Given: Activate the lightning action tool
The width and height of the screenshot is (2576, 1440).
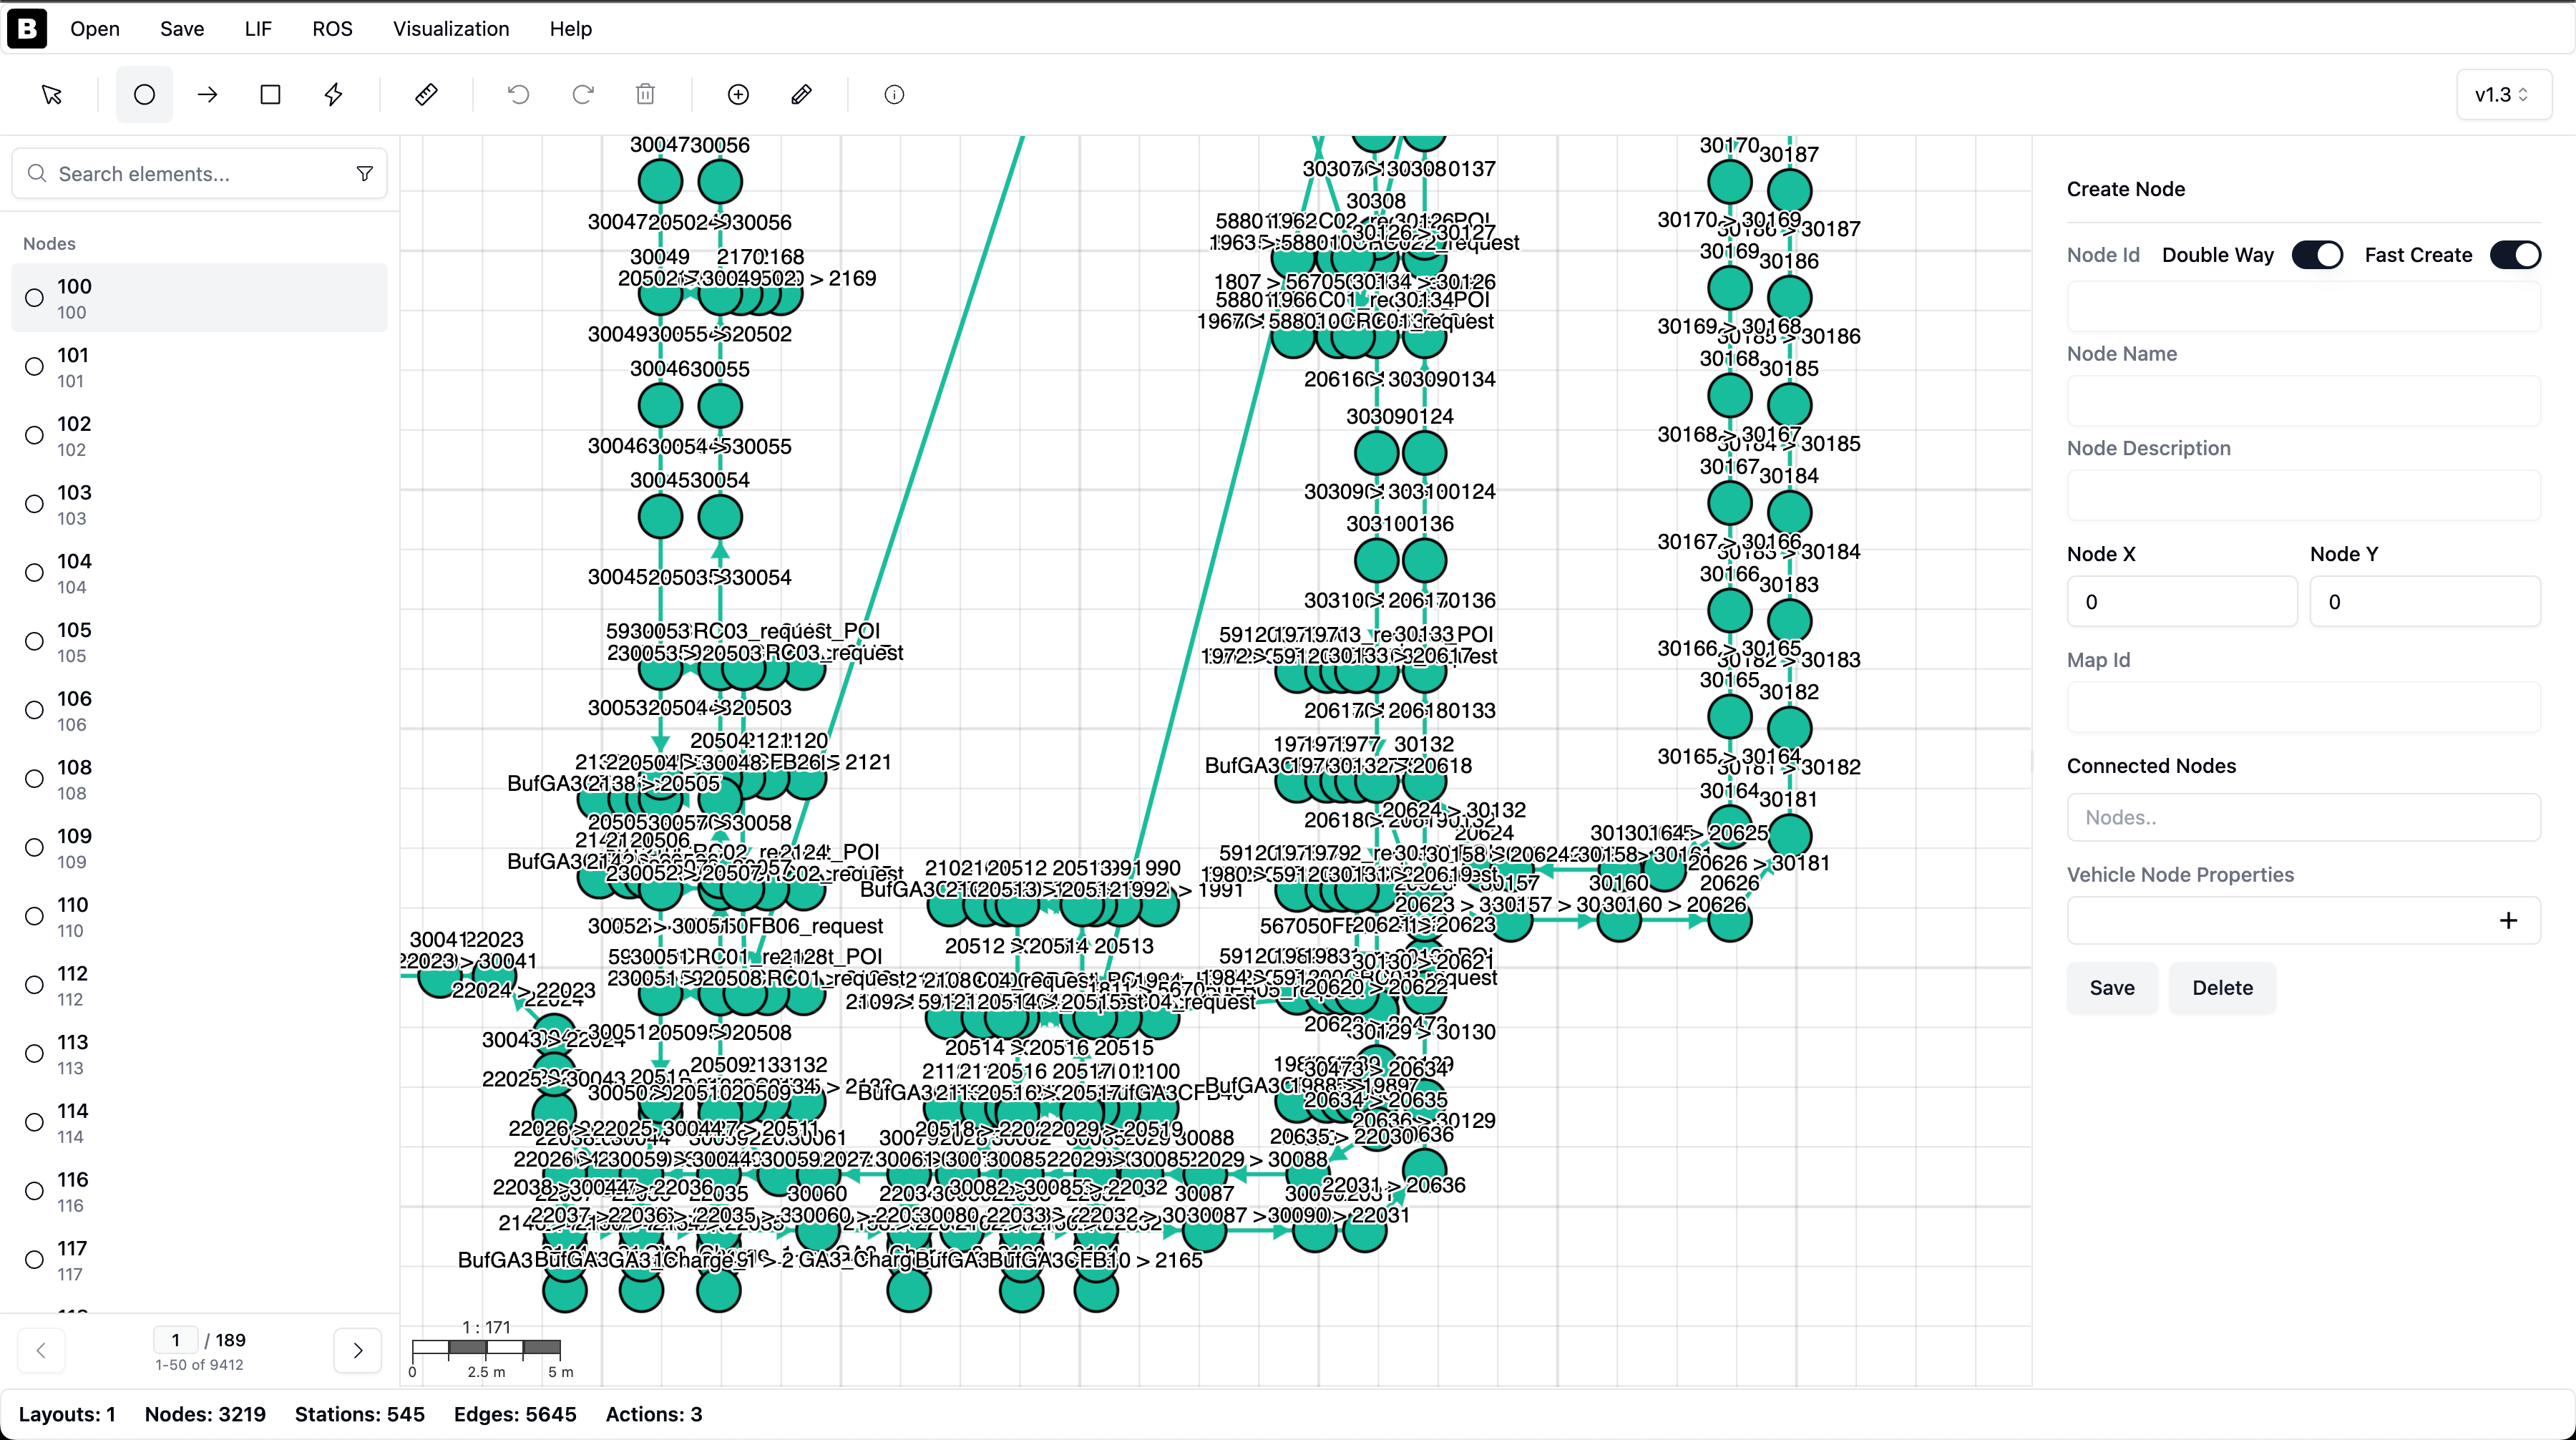Looking at the screenshot, I should pyautogui.click(x=333, y=94).
